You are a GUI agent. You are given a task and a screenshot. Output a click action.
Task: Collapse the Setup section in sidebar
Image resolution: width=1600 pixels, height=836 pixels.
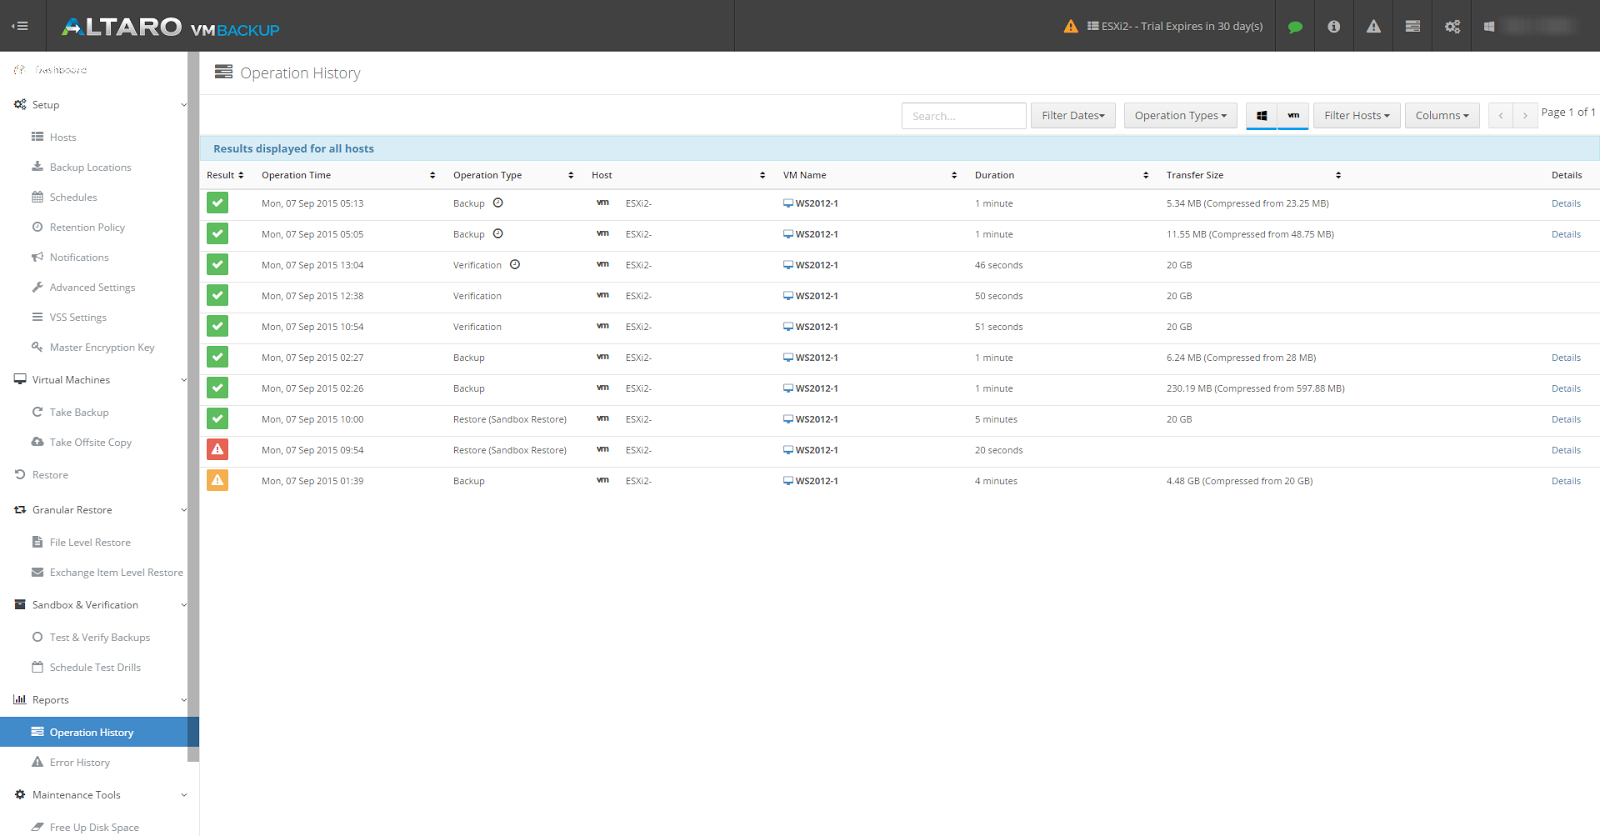tap(183, 105)
